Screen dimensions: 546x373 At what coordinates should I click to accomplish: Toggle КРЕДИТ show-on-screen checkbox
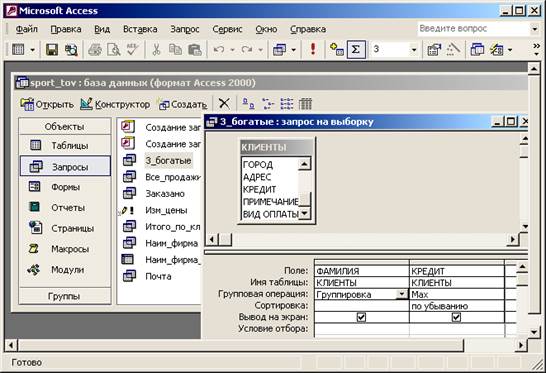(x=456, y=317)
